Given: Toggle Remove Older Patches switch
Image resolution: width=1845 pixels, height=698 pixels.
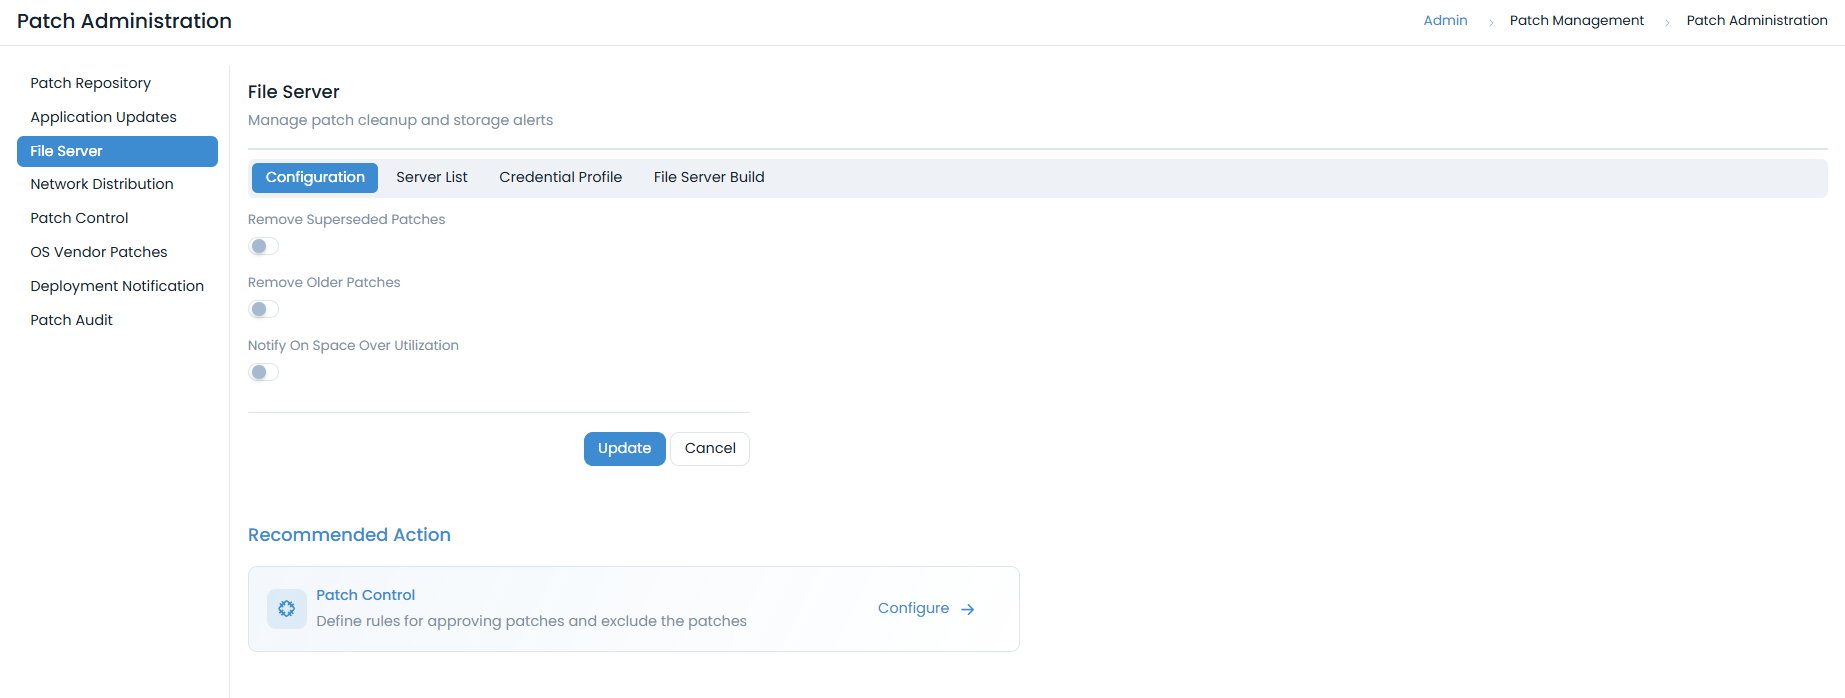Looking at the screenshot, I should [x=264, y=309].
